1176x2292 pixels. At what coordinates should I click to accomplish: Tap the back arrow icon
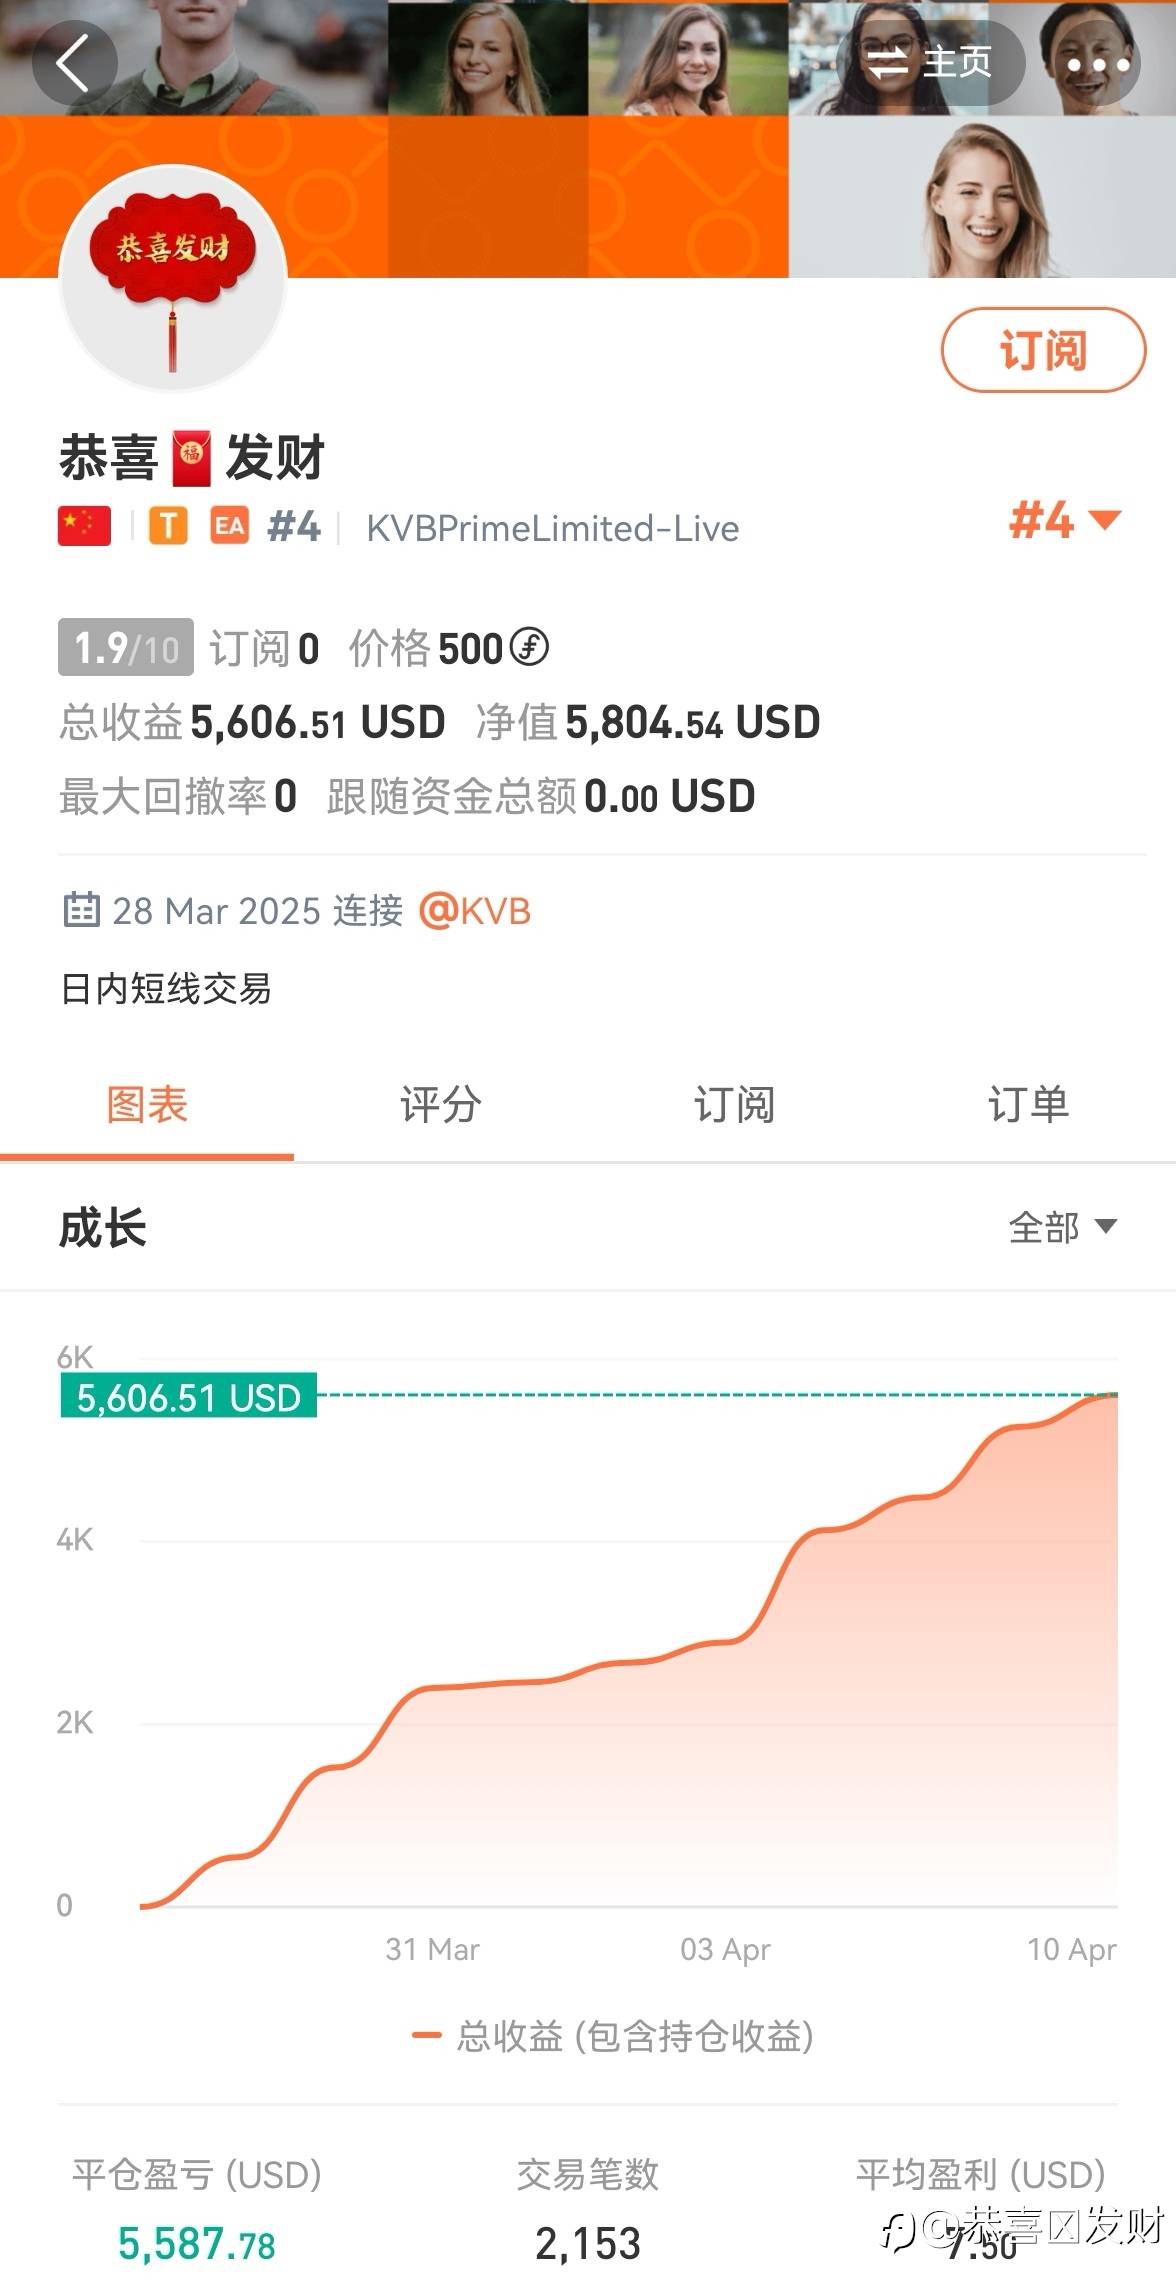pyautogui.click(x=74, y=63)
